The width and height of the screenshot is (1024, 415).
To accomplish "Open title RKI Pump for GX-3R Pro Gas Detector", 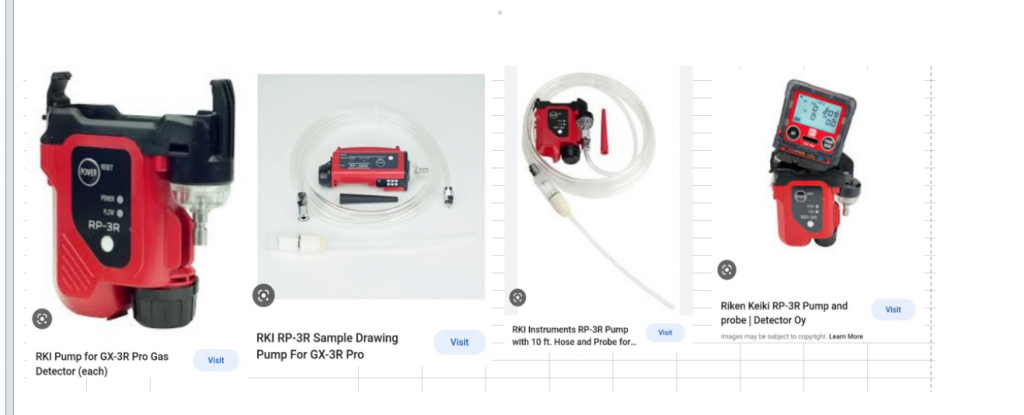I will tap(102, 364).
